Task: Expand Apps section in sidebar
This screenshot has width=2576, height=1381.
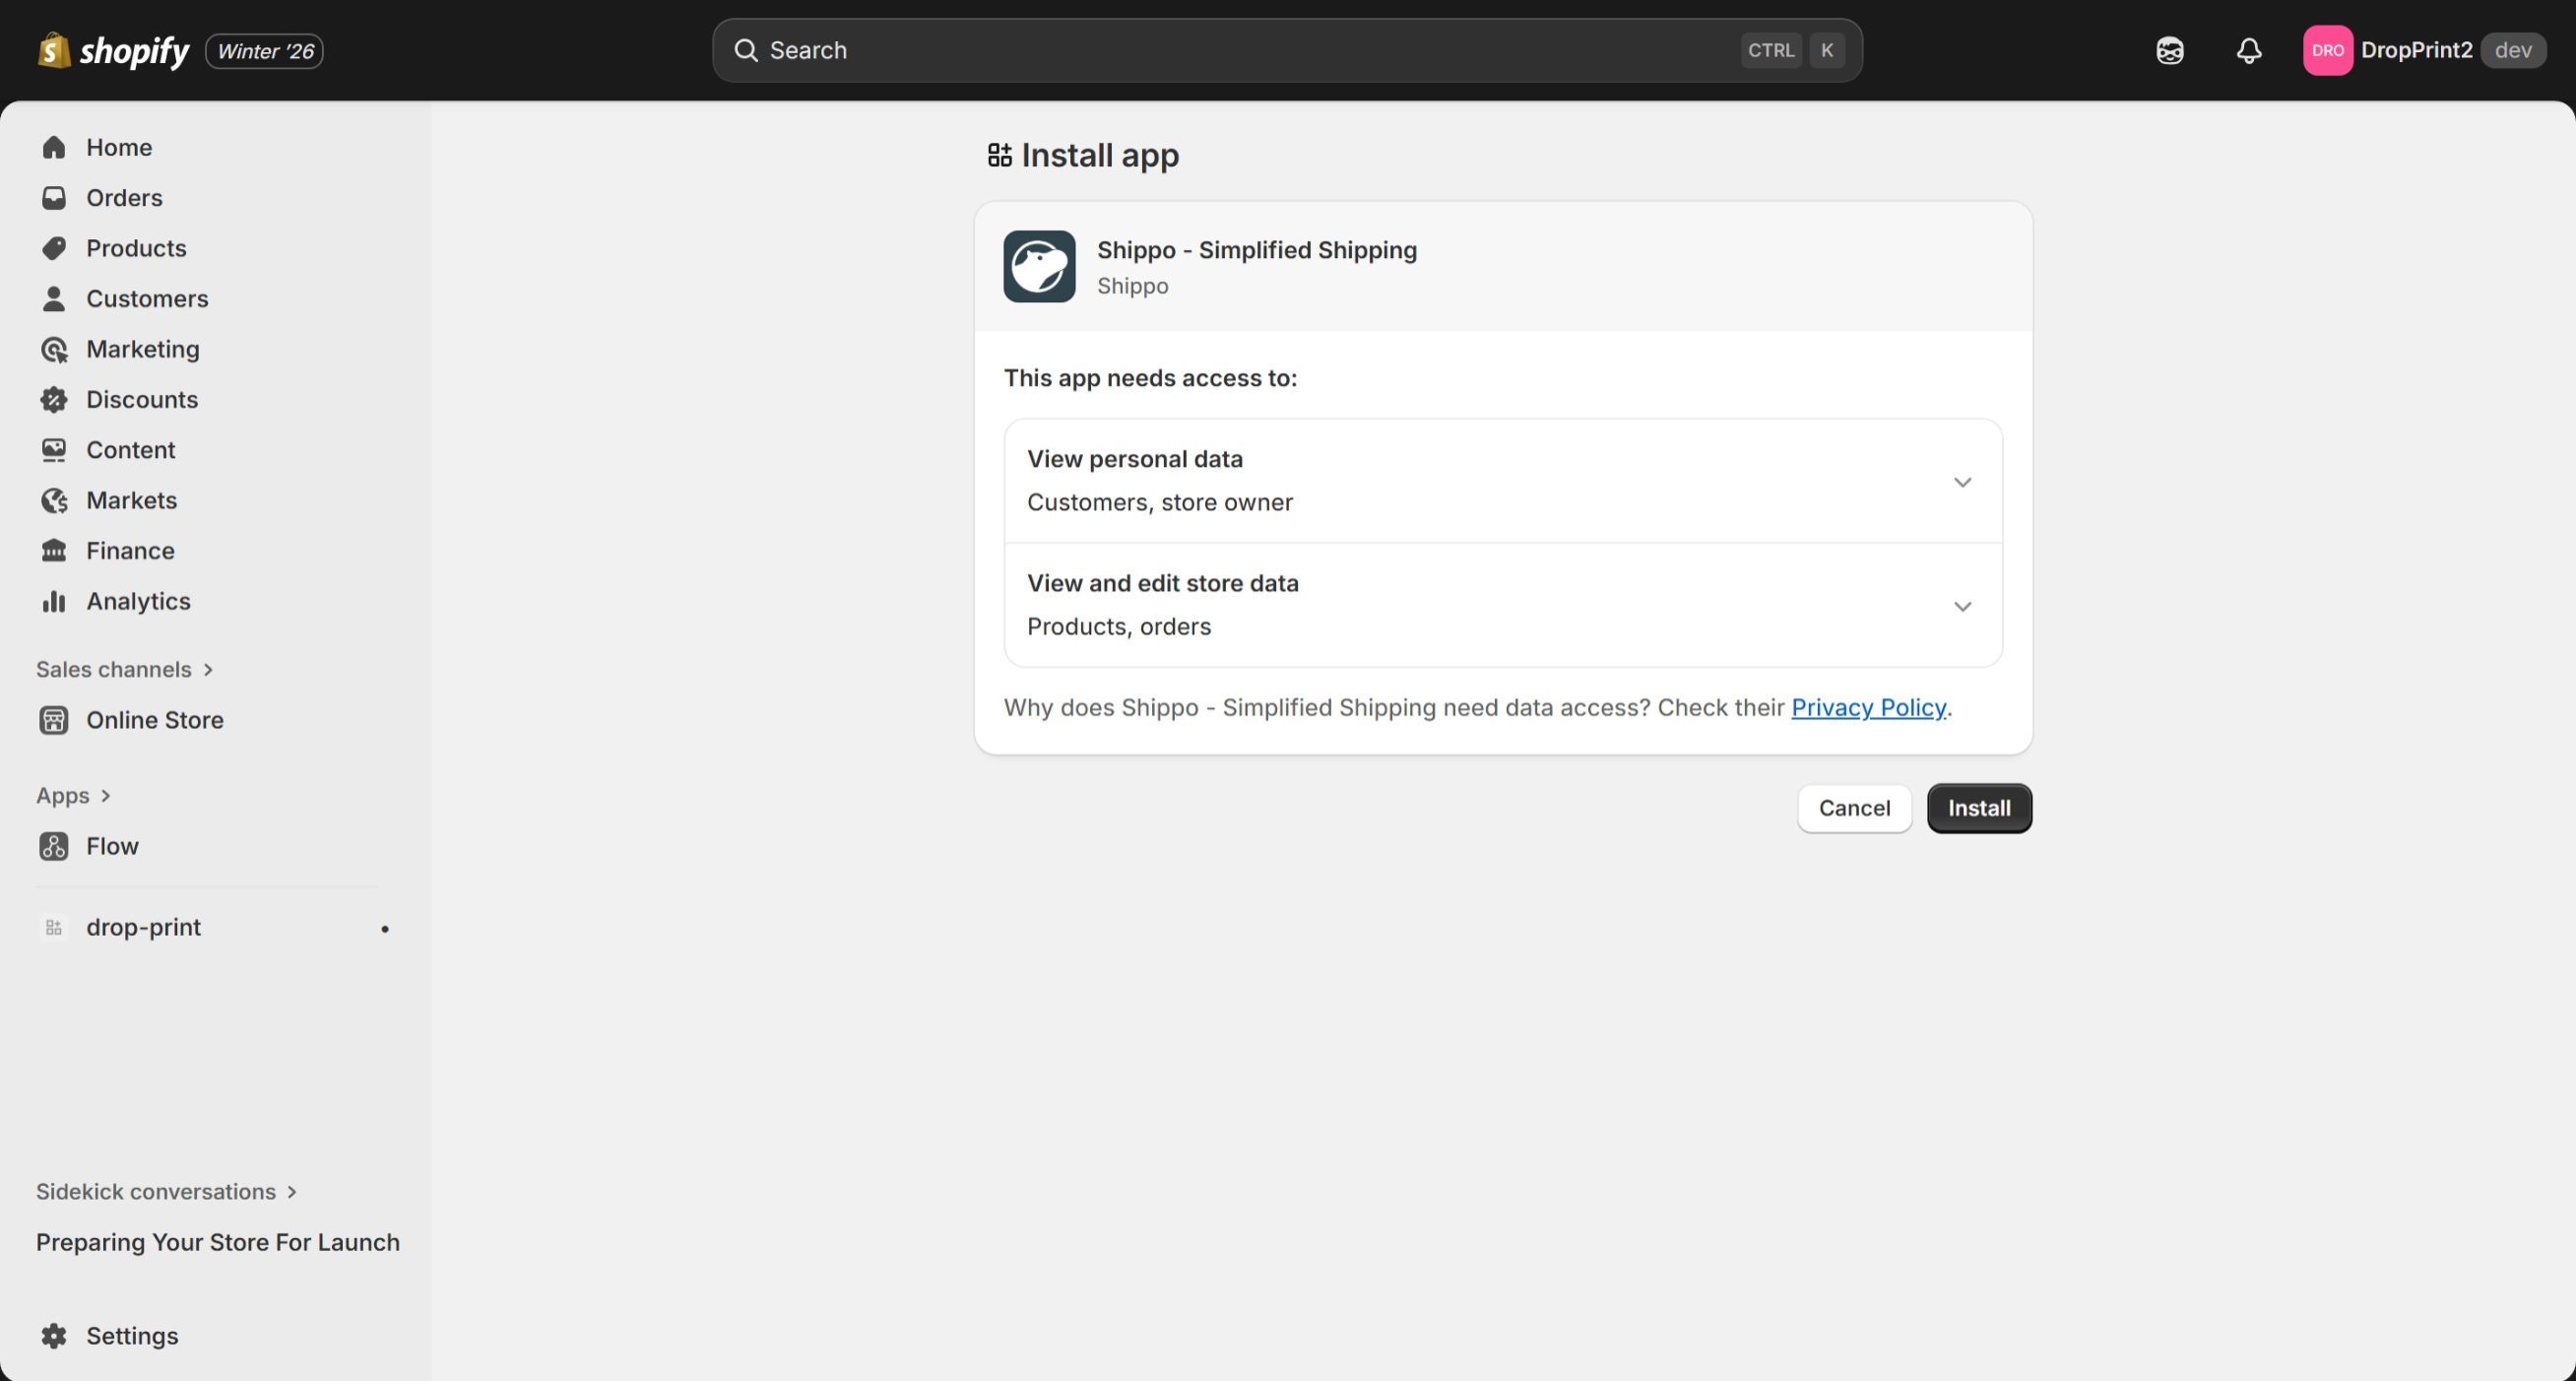Action: pyautogui.click(x=74, y=795)
